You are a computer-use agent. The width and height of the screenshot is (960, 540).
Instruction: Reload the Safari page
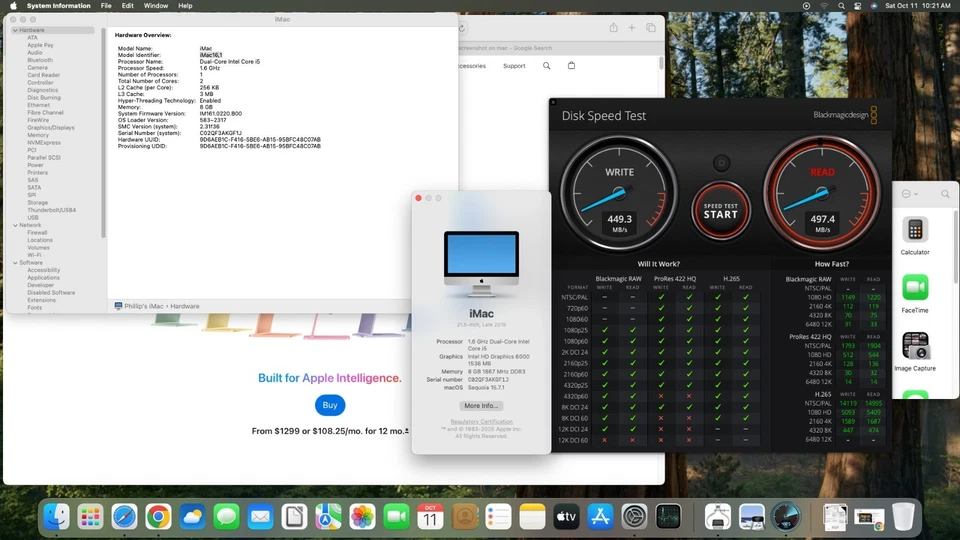tap(463, 28)
